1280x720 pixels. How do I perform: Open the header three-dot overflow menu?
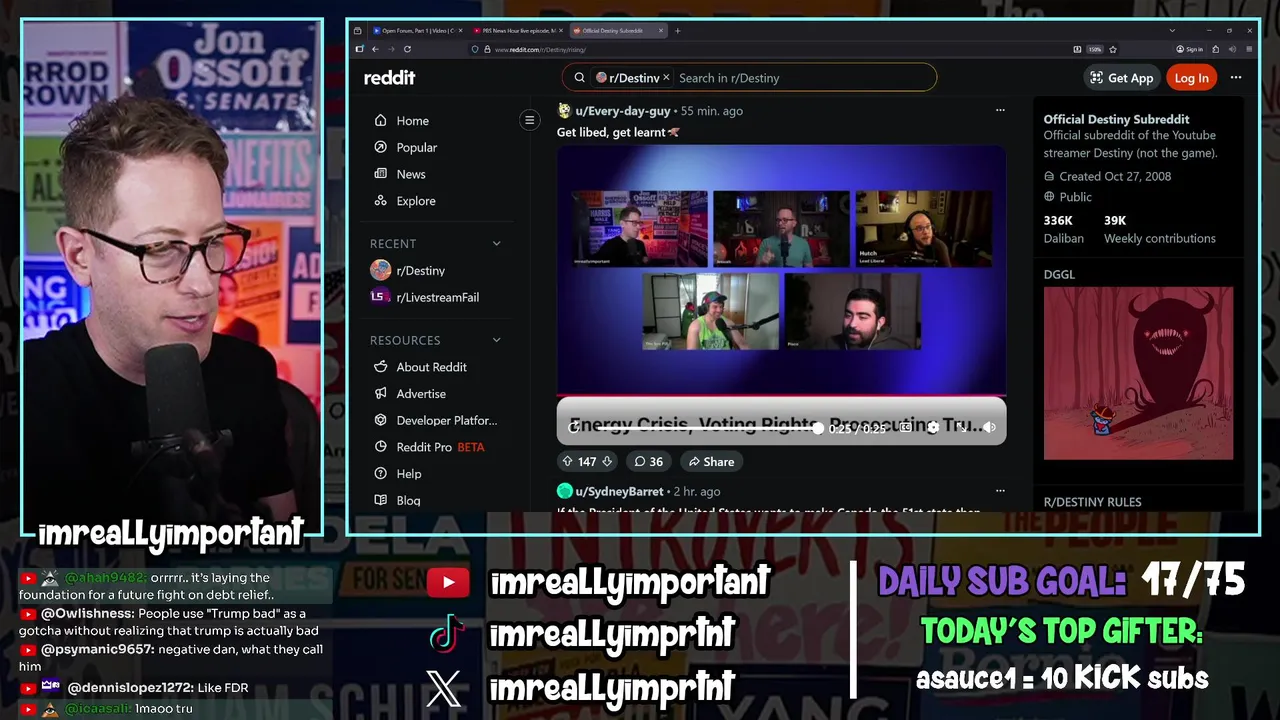[1236, 78]
